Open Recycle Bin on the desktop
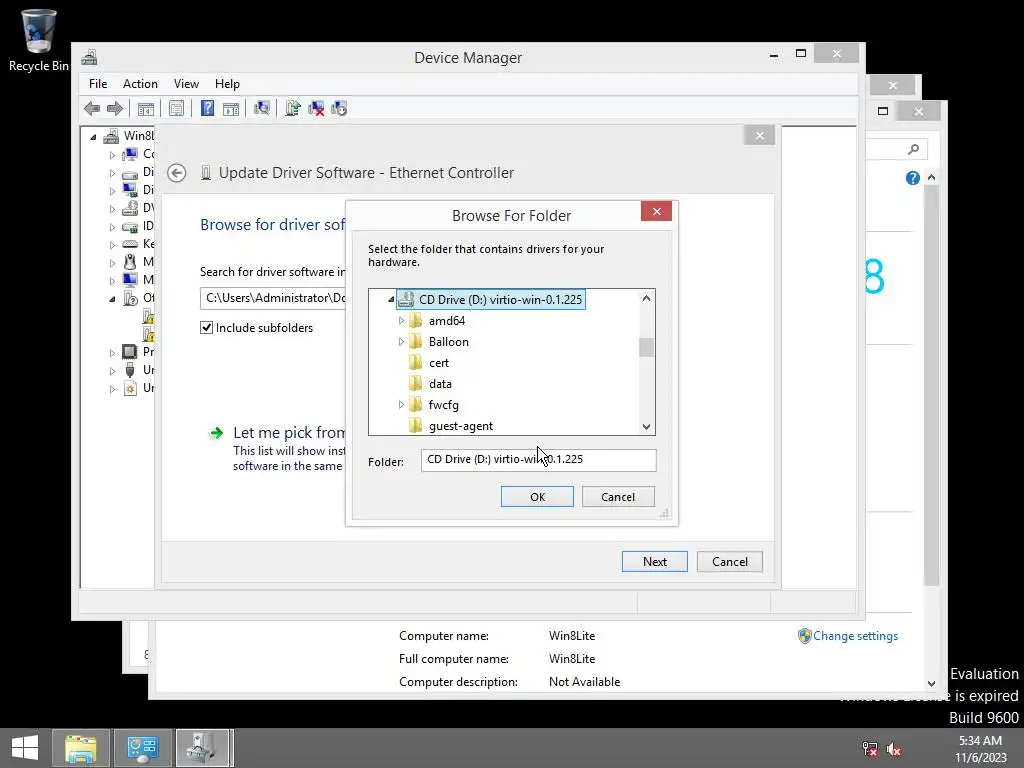The image size is (1024, 768). pyautogui.click(x=39, y=40)
